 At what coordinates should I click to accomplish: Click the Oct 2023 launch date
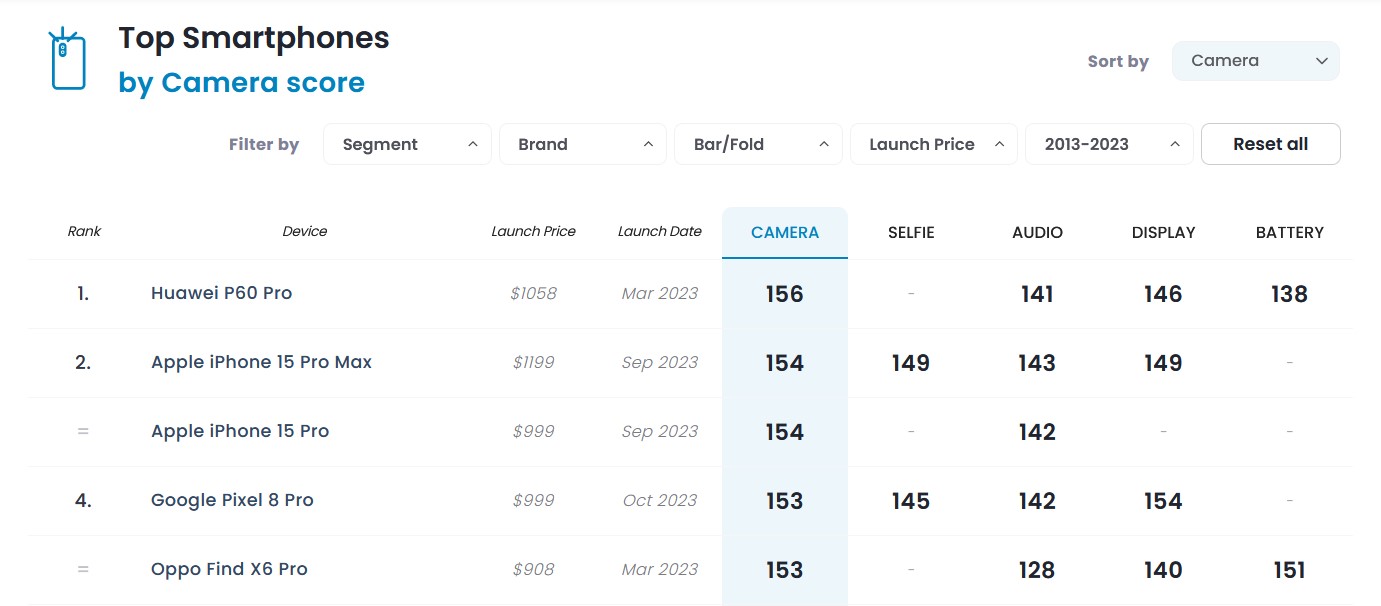click(660, 500)
